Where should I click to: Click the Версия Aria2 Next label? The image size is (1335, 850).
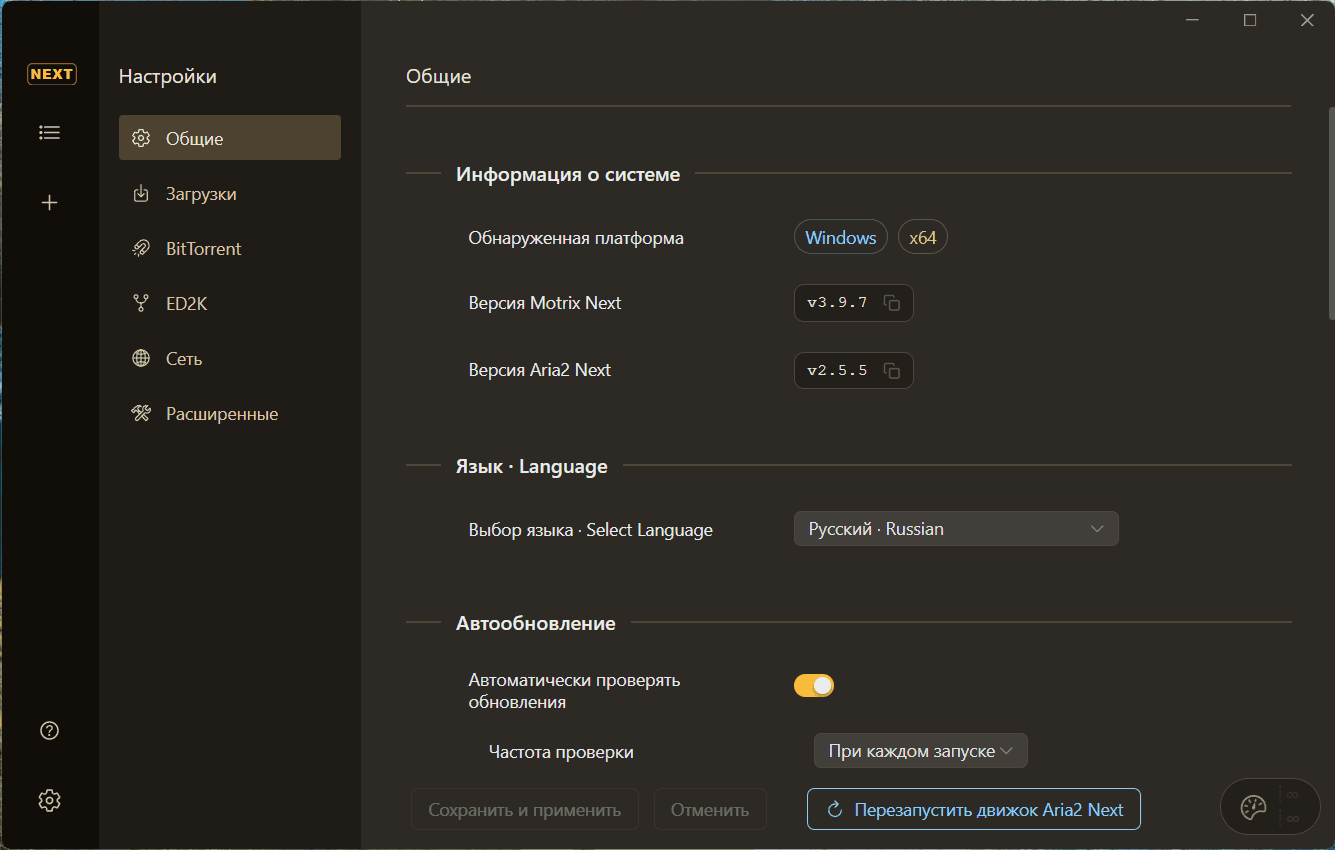click(x=540, y=370)
